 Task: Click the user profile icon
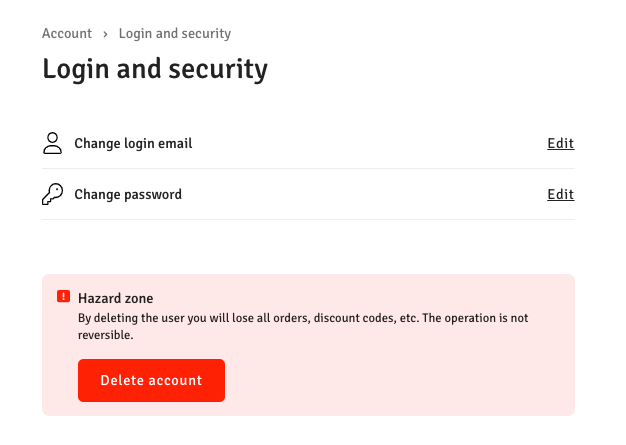[52, 143]
